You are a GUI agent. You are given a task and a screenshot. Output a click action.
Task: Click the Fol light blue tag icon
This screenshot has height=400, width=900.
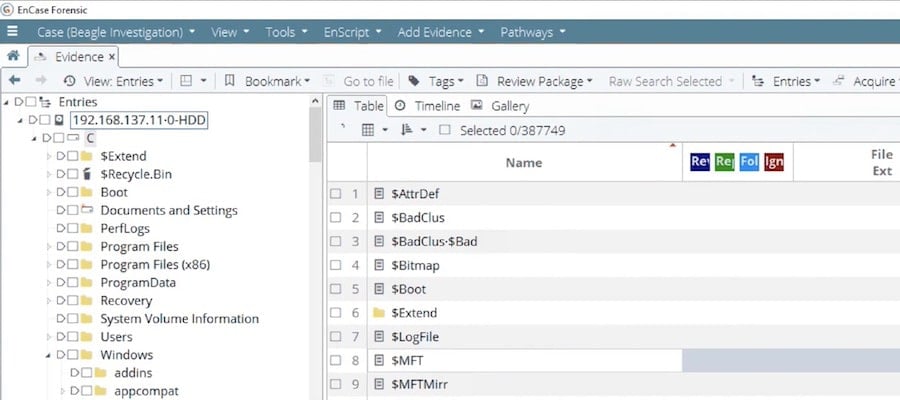click(749, 162)
